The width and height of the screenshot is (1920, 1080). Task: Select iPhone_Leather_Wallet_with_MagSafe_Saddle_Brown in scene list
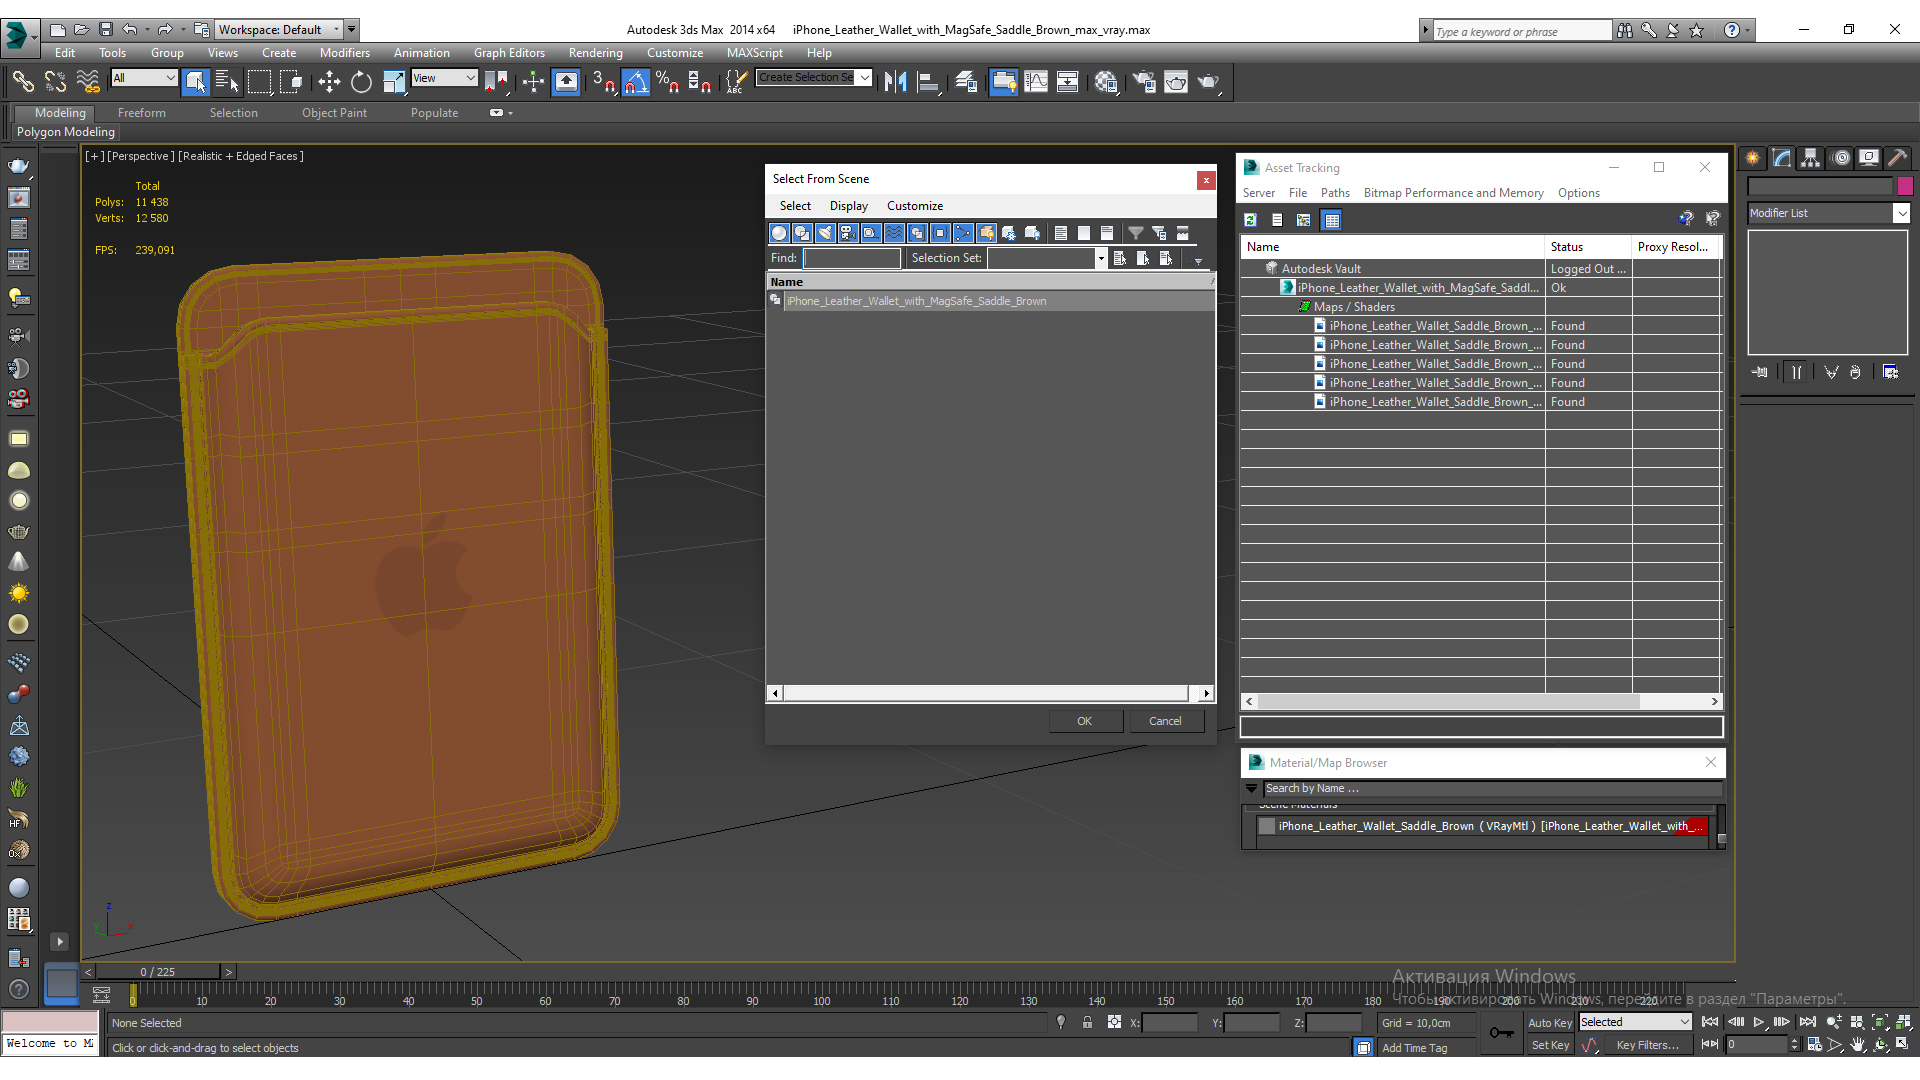tap(991, 301)
